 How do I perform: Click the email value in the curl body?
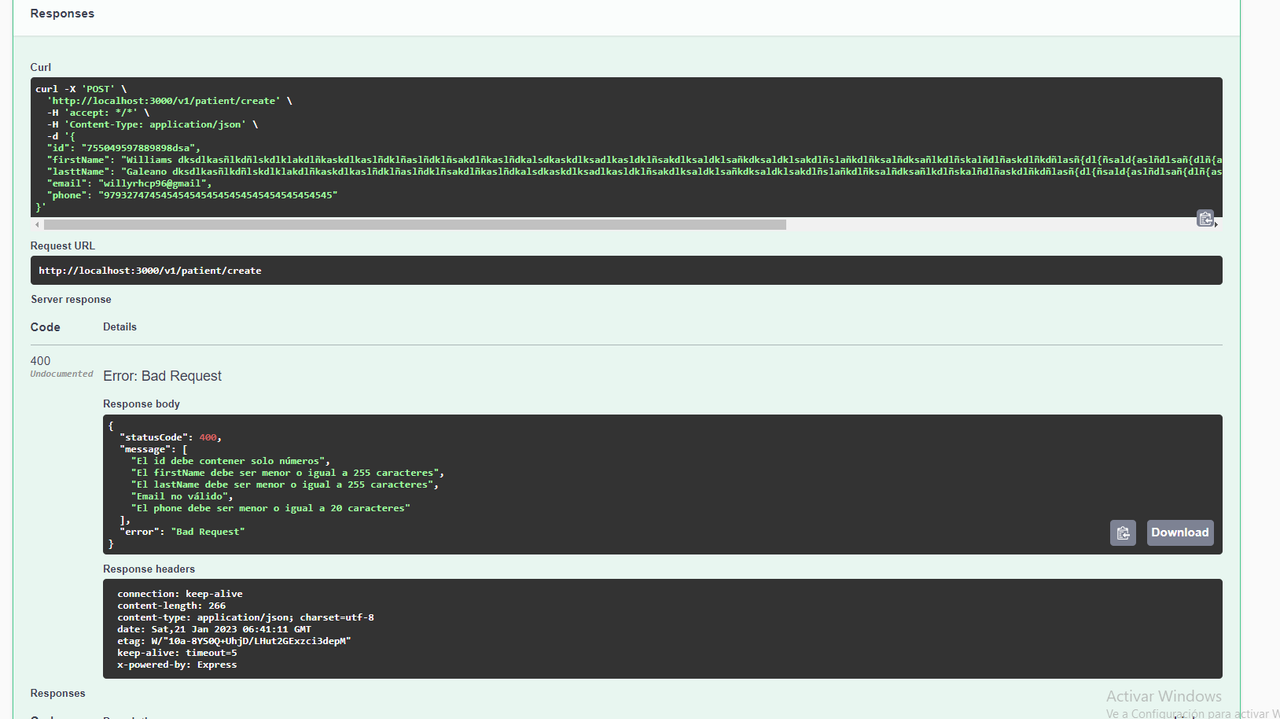[156, 184]
